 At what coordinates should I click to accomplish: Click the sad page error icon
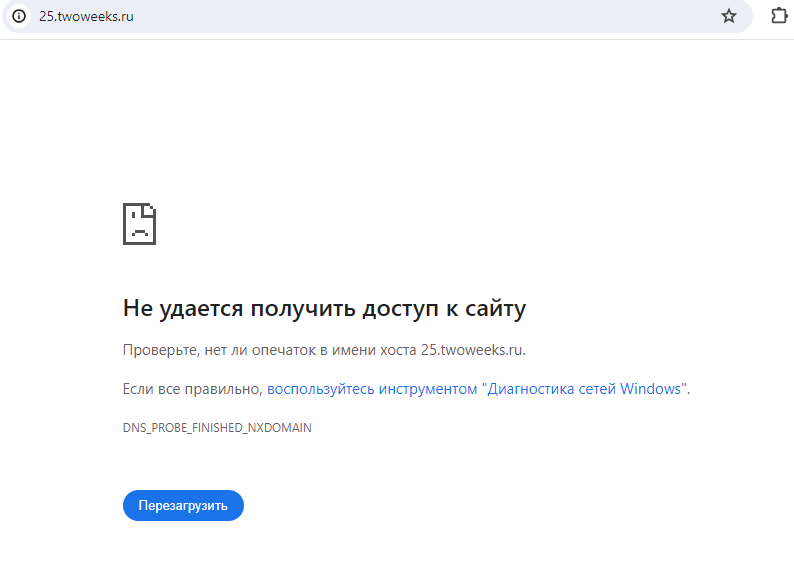(139, 224)
